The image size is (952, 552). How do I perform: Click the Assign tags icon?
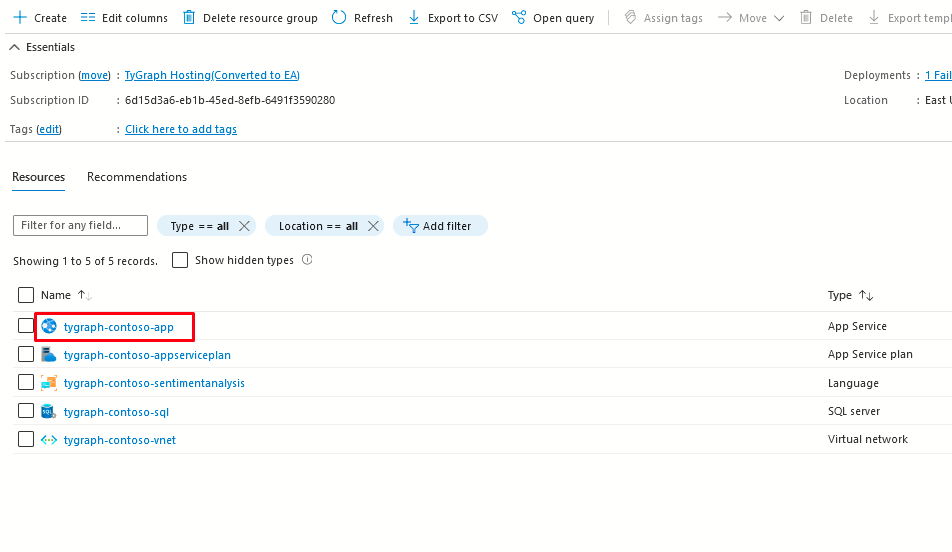pyautogui.click(x=630, y=17)
